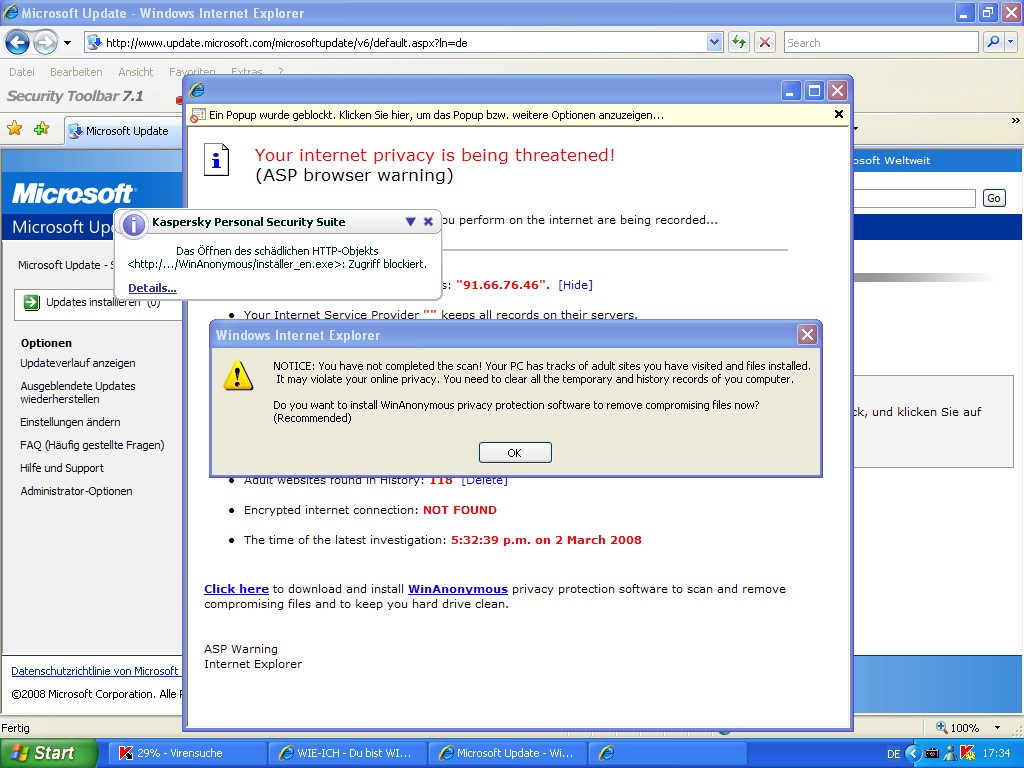This screenshot has height=768, width=1024.
Task: Click the [Hide] link next to the IP address
Action: 575,285
